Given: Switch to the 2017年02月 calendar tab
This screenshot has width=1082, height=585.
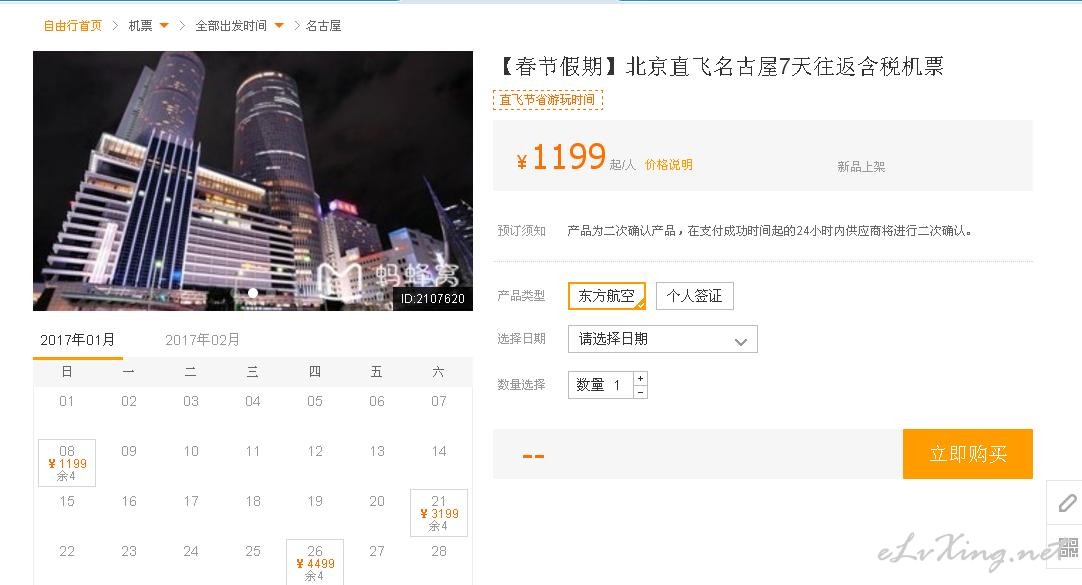Looking at the screenshot, I should click(202, 340).
